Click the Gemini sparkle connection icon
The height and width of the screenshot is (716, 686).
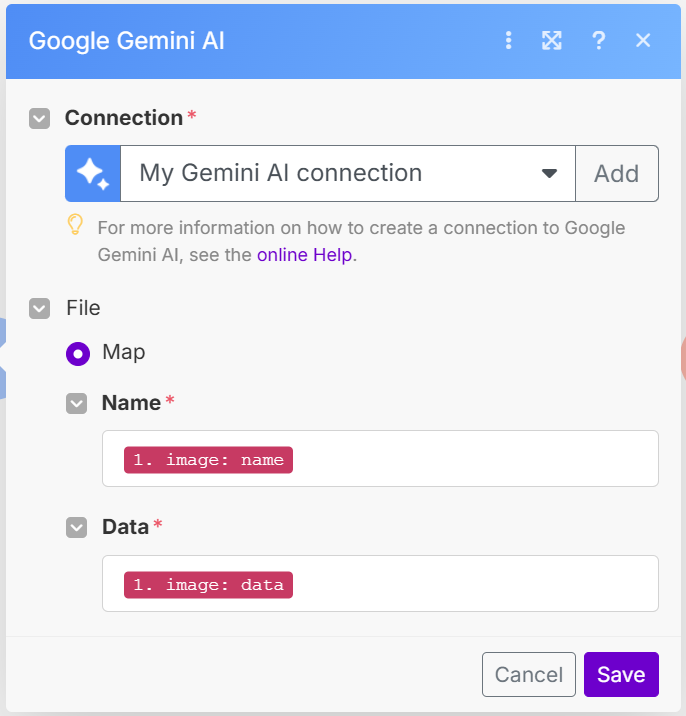[x=93, y=174]
